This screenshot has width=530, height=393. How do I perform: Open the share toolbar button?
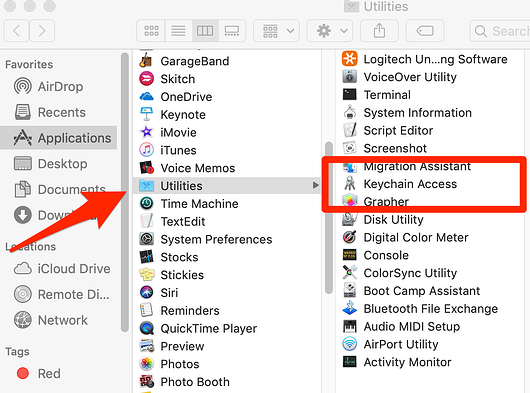[379, 31]
